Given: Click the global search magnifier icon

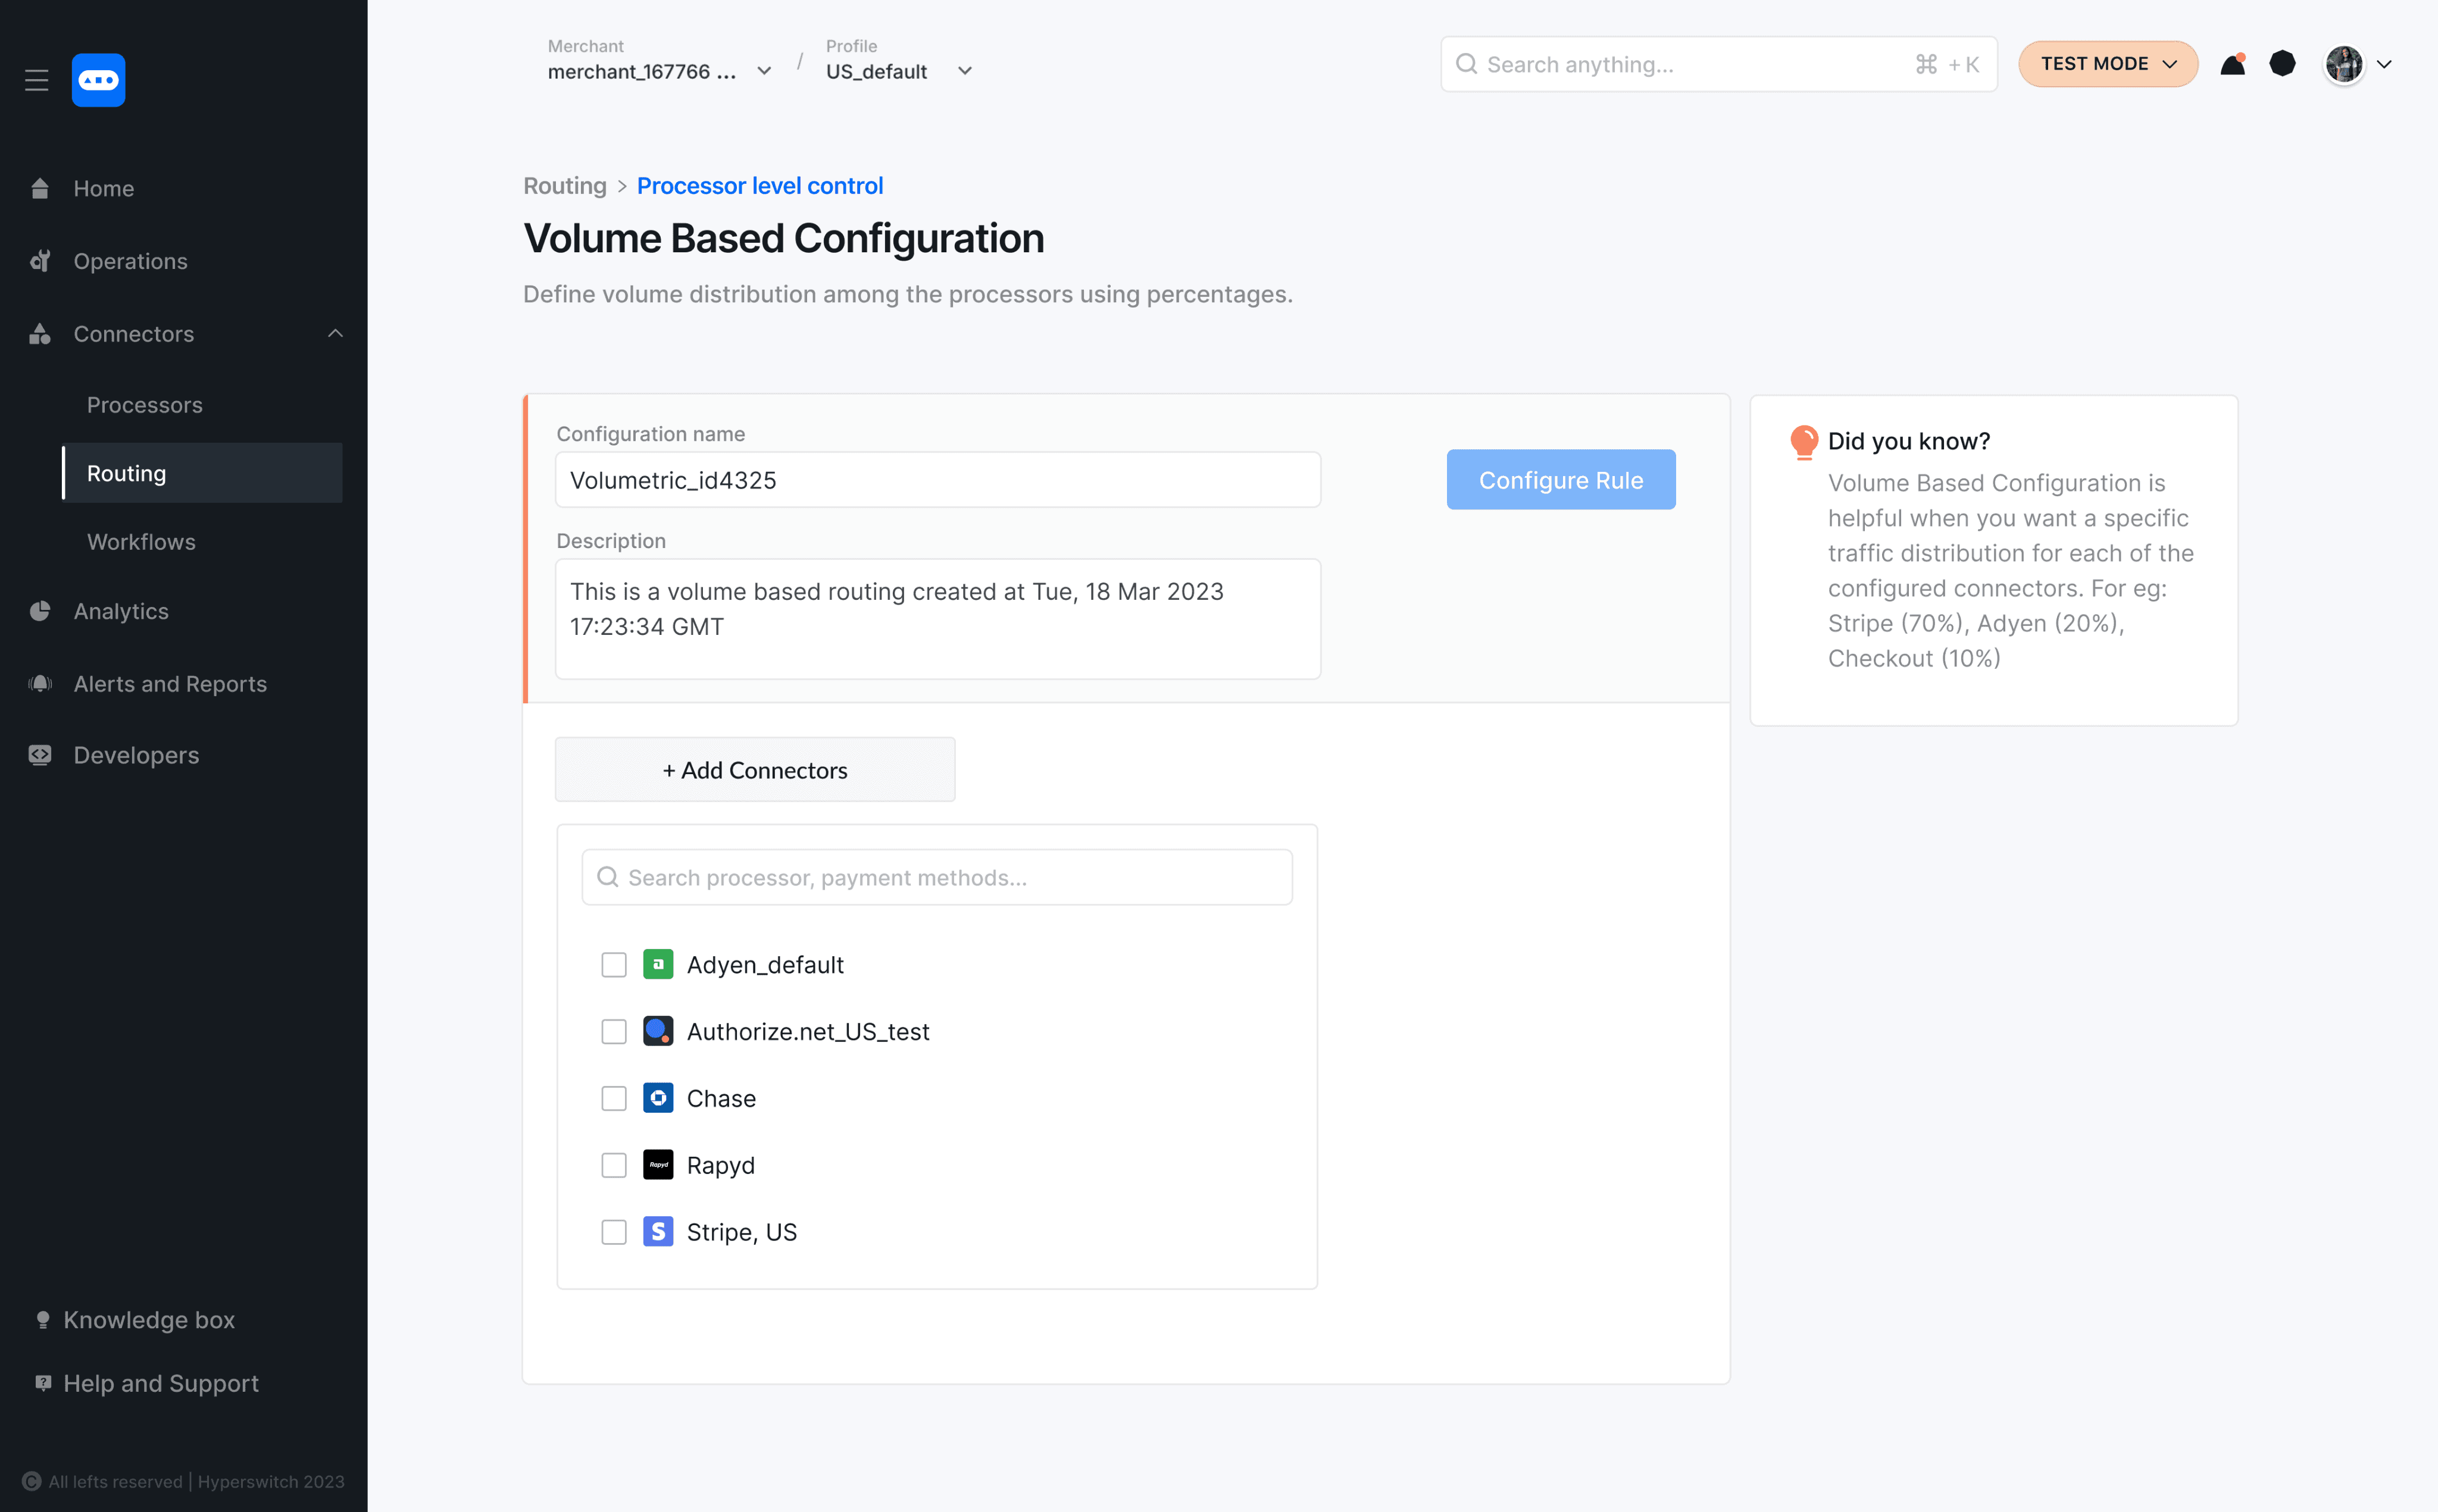Looking at the screenshot, I should coord(1466,64).
